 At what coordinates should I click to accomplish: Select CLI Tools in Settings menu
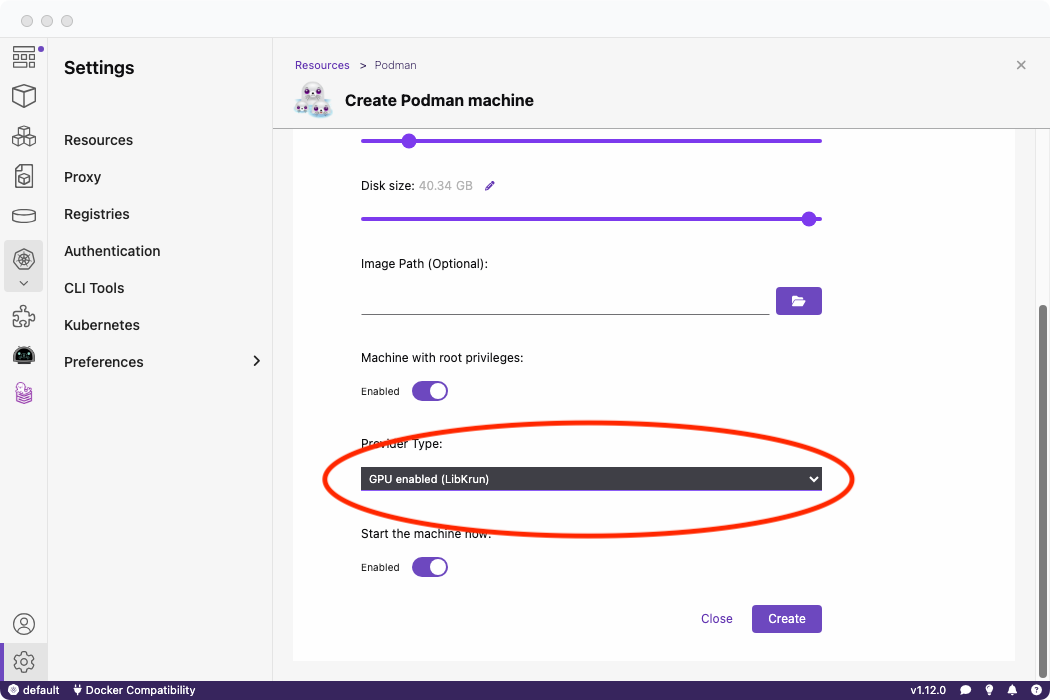pos(94,288)
